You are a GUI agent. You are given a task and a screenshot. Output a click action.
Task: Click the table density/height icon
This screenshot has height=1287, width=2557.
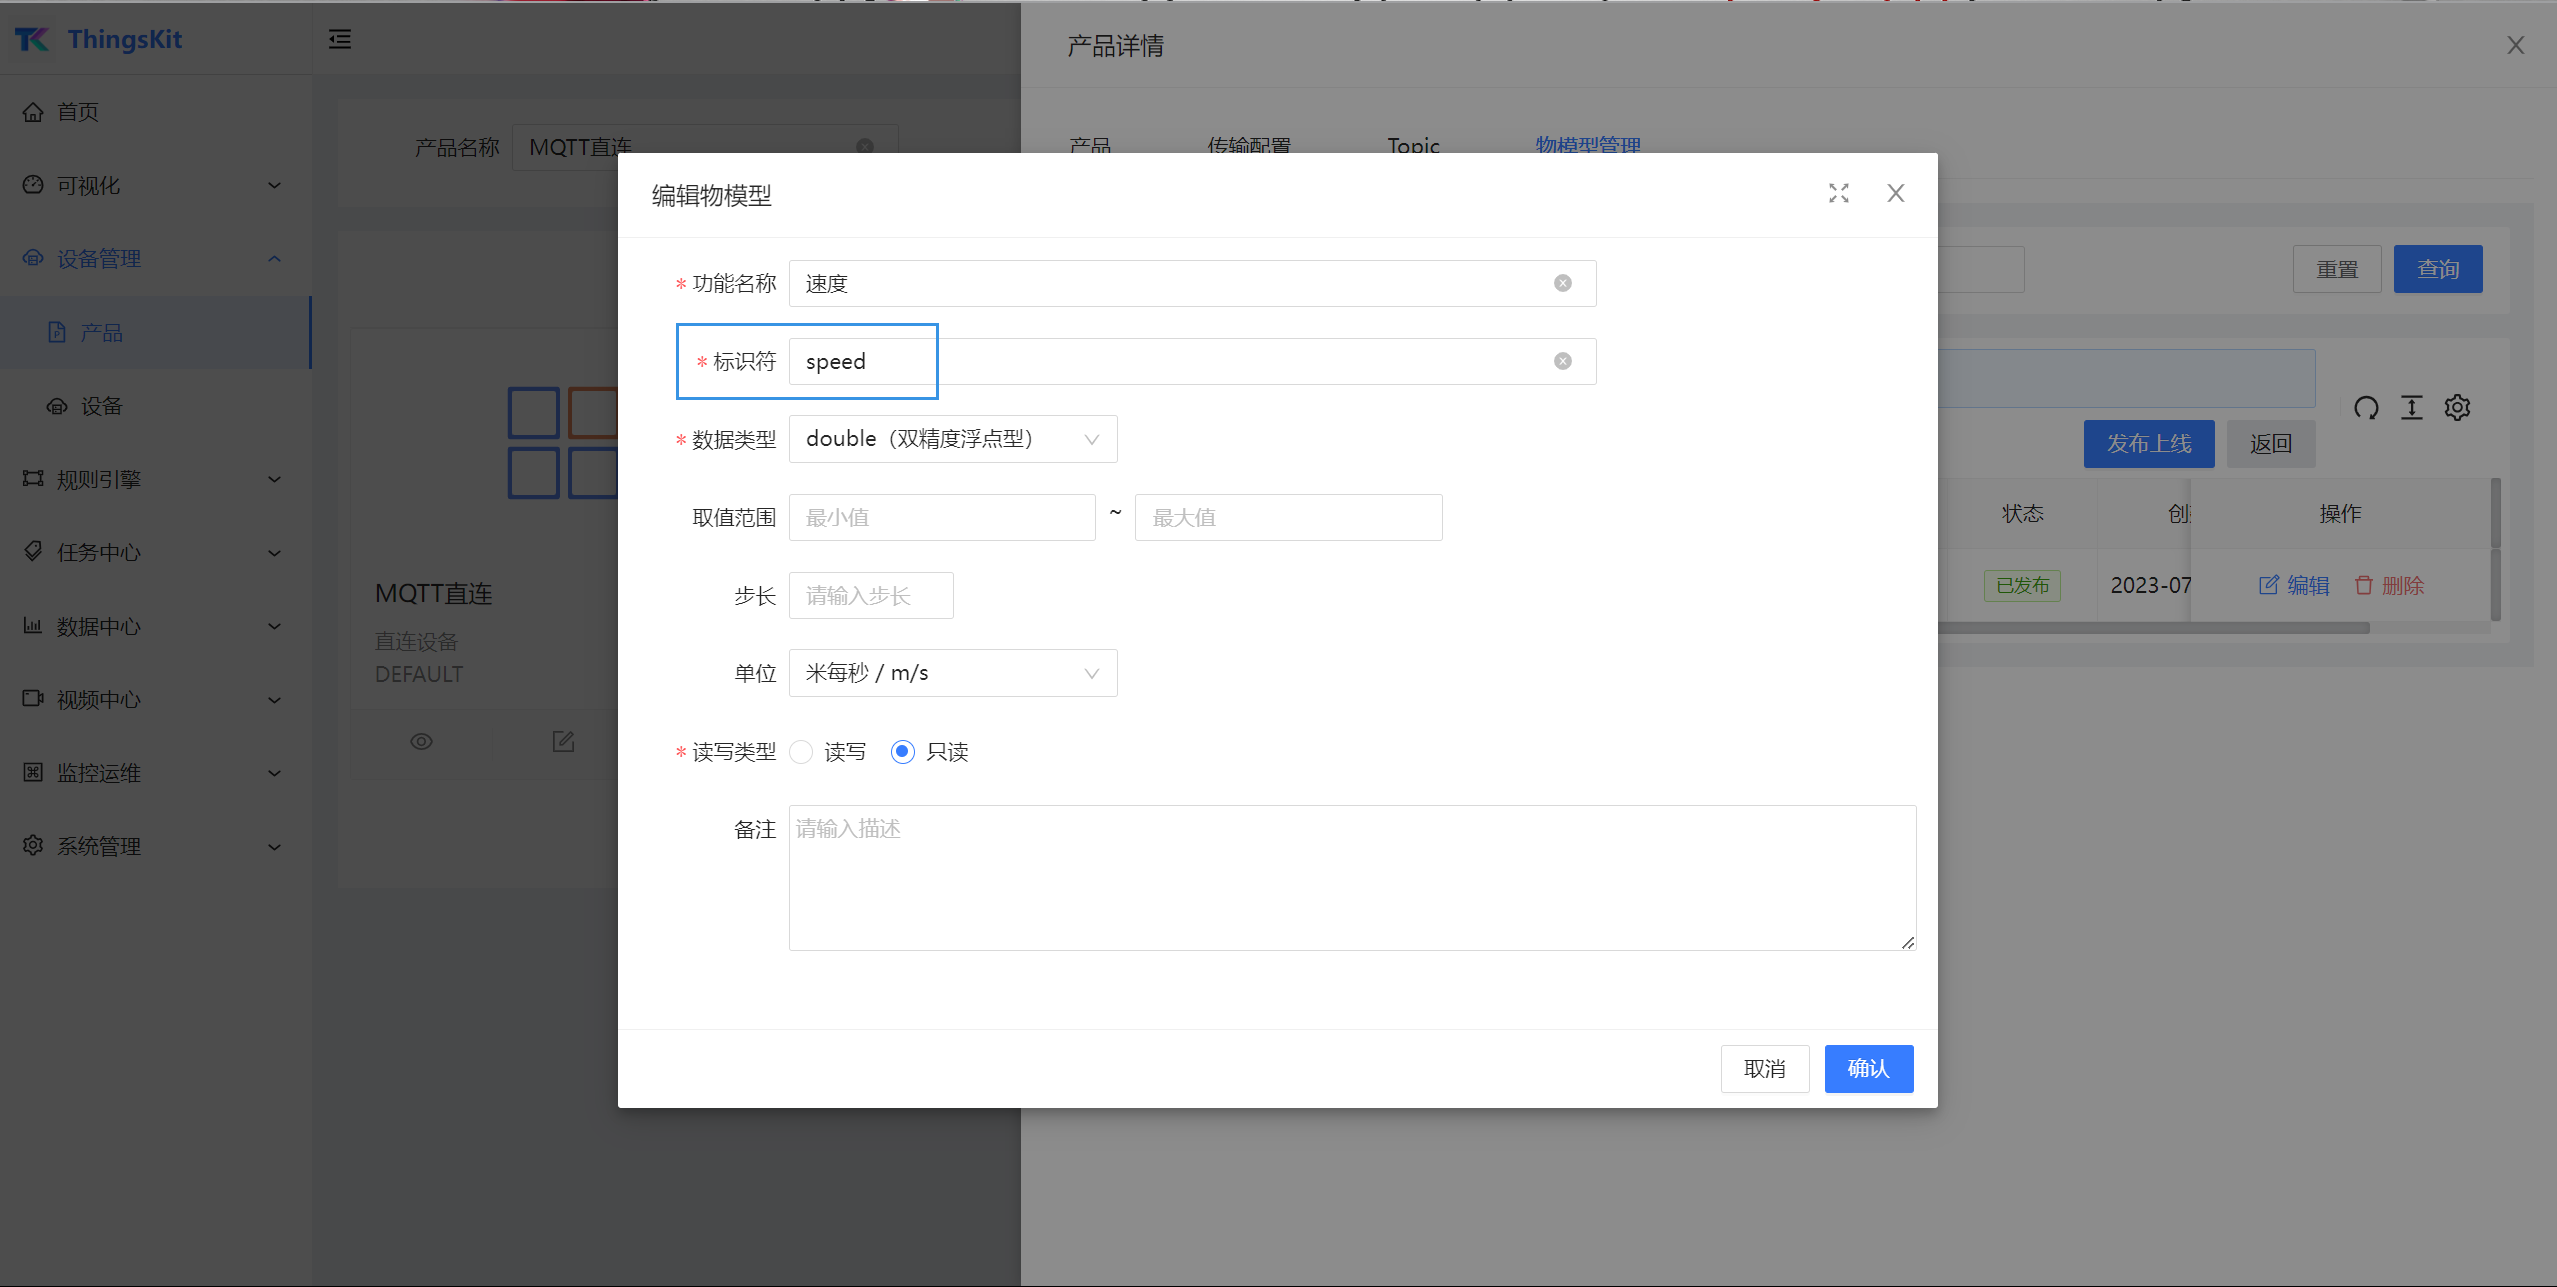click(2411, 408)
